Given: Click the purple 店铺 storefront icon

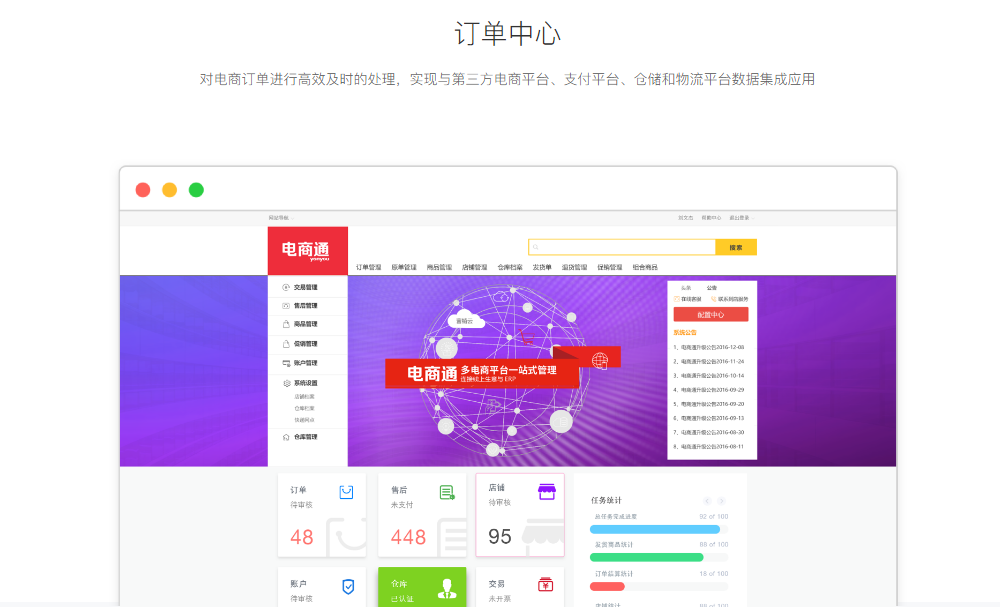Looking at the screenshot, I should point(546,491).
